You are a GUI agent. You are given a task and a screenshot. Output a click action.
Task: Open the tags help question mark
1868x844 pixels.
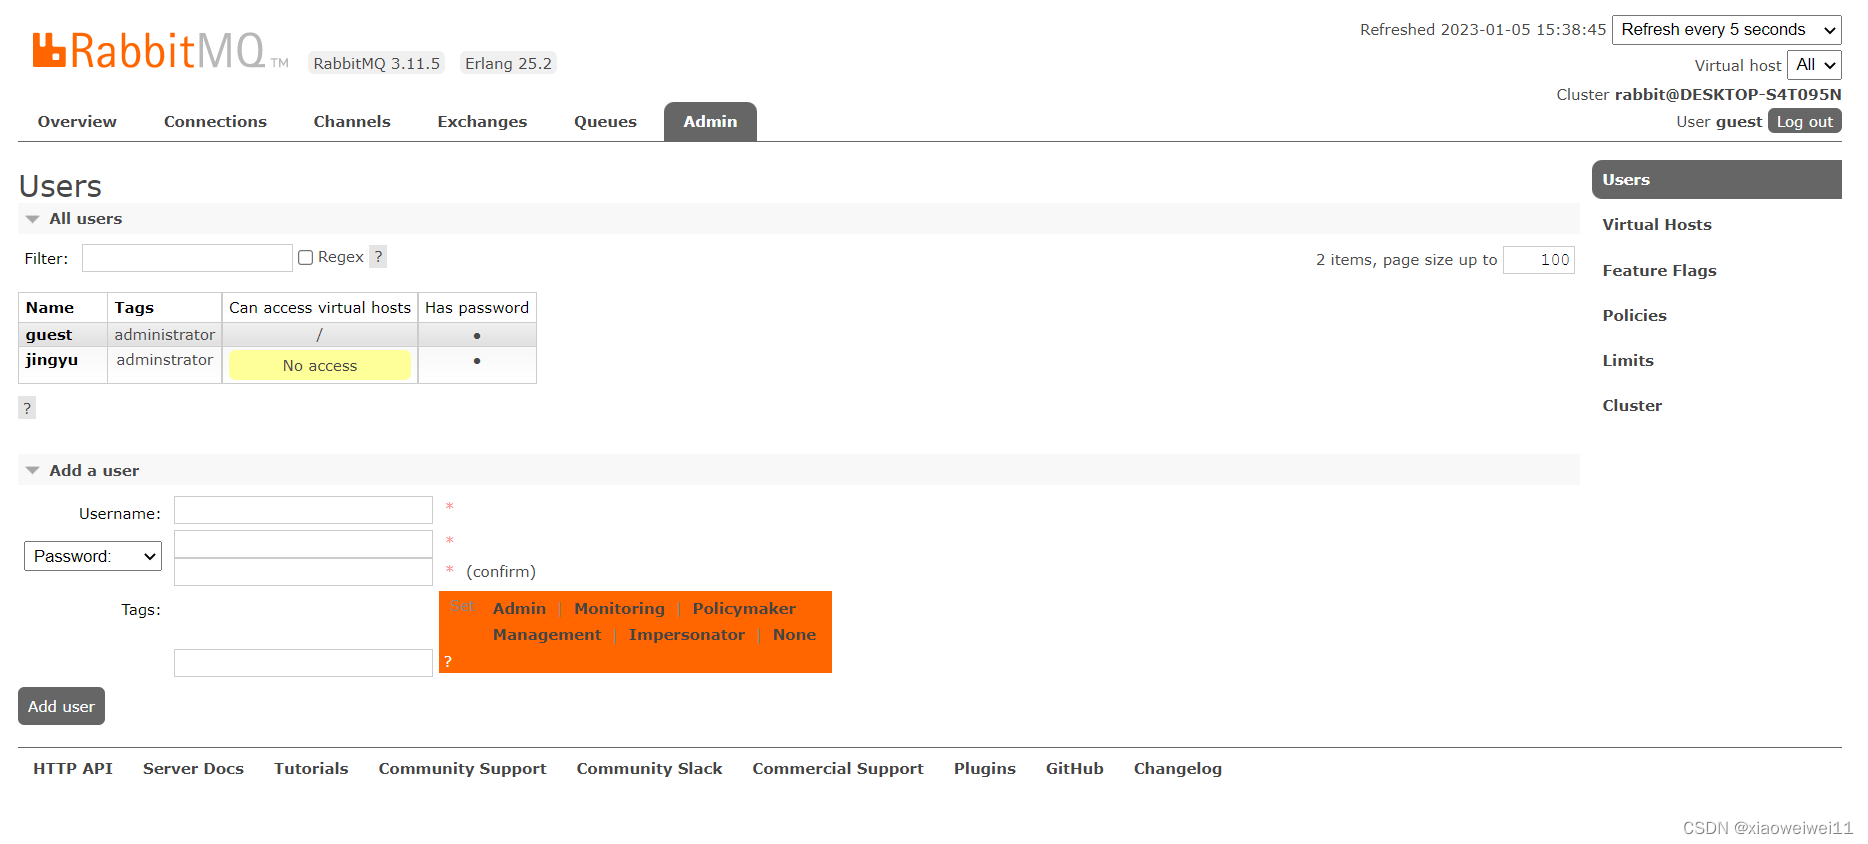[448, 661]
